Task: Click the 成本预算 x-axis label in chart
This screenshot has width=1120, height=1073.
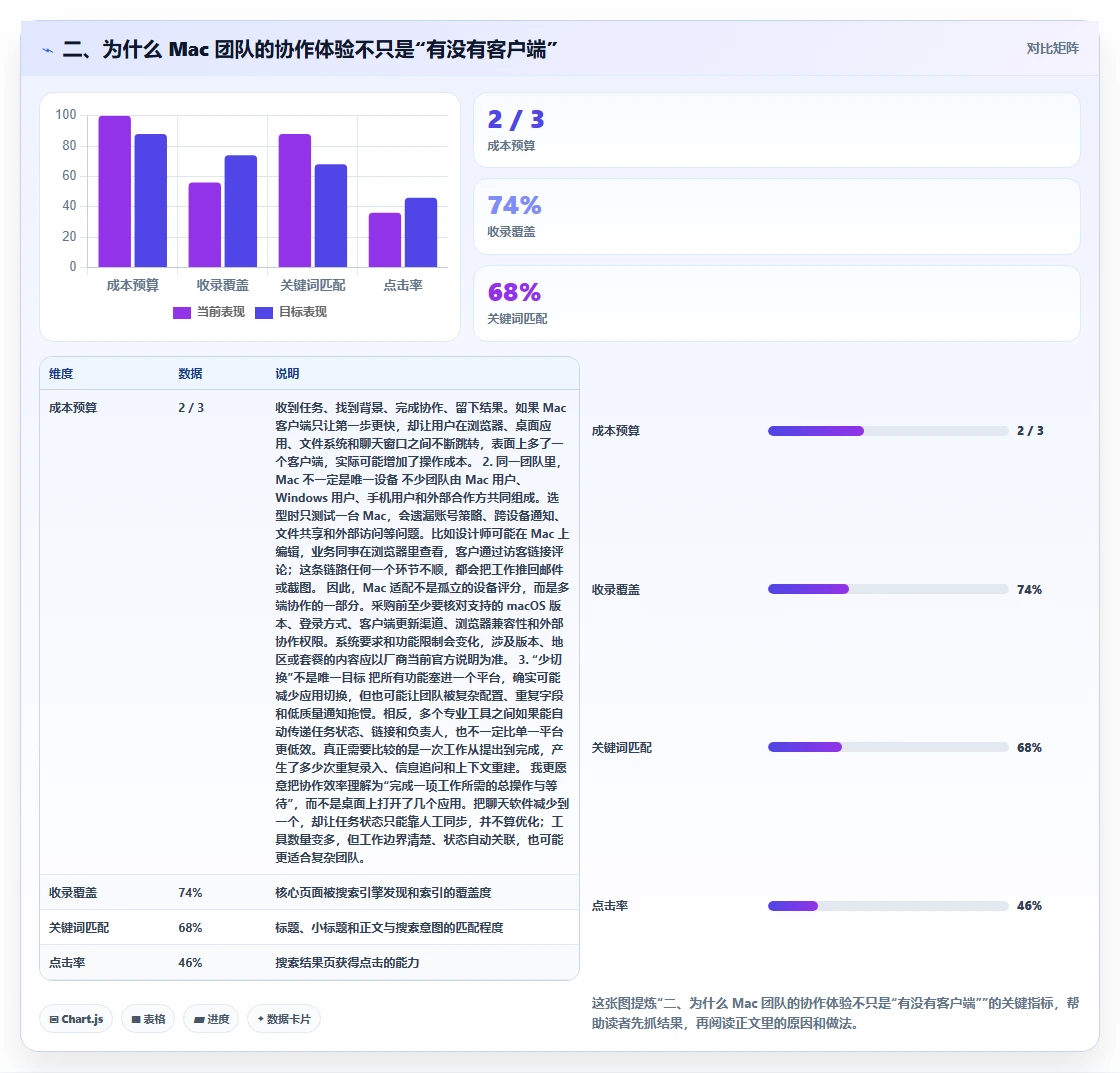Action: [x=132, y=285]
